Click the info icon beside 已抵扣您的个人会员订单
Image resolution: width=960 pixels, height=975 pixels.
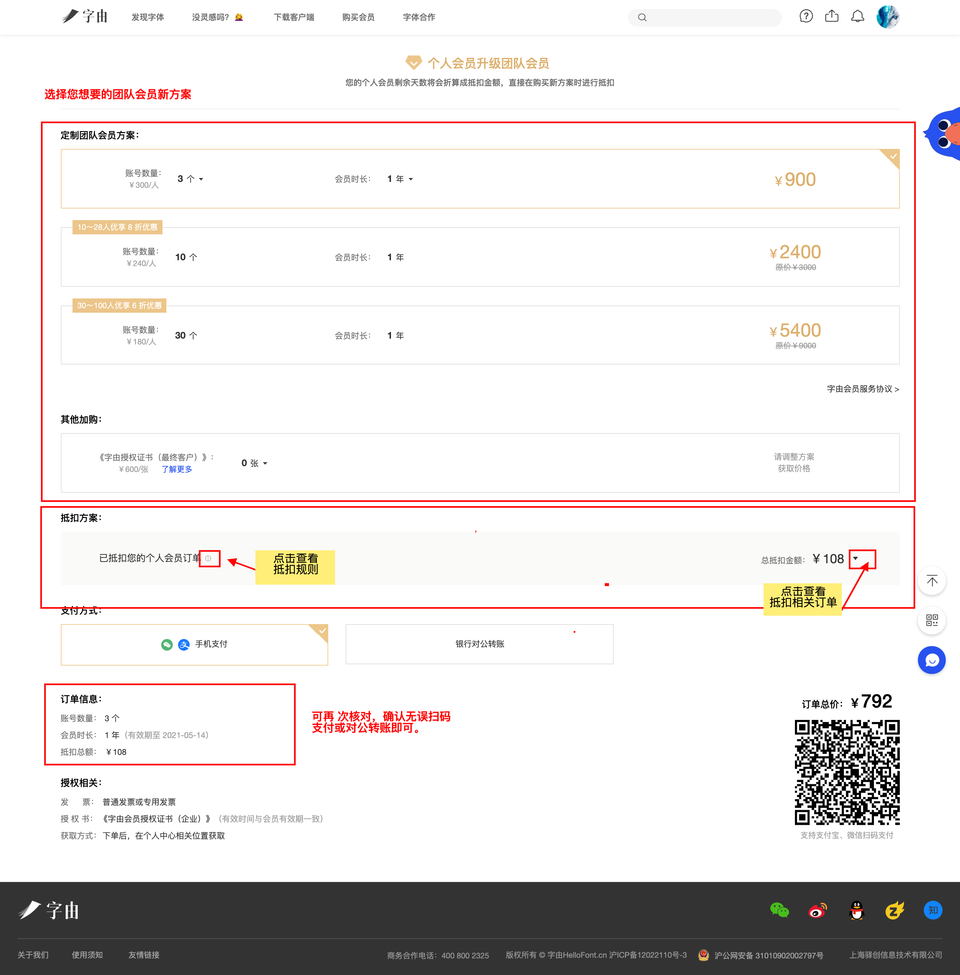coord(208,558)
